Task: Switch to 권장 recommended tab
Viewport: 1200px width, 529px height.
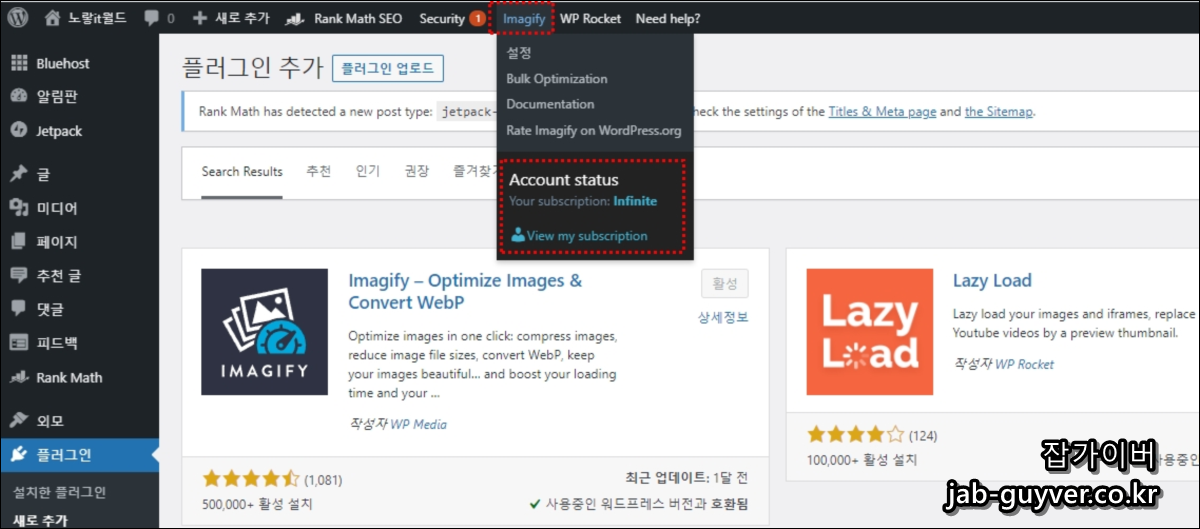Action: (417, 172)
